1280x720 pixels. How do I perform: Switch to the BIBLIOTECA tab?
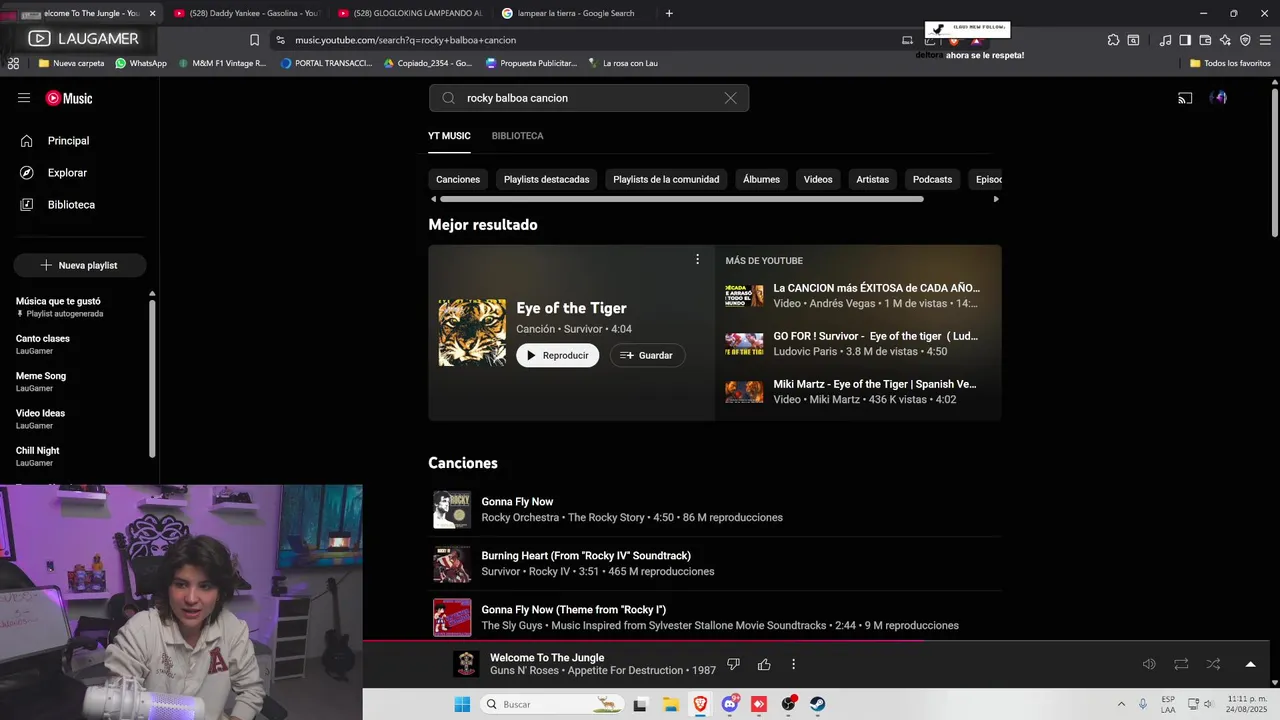click(517, 136)
